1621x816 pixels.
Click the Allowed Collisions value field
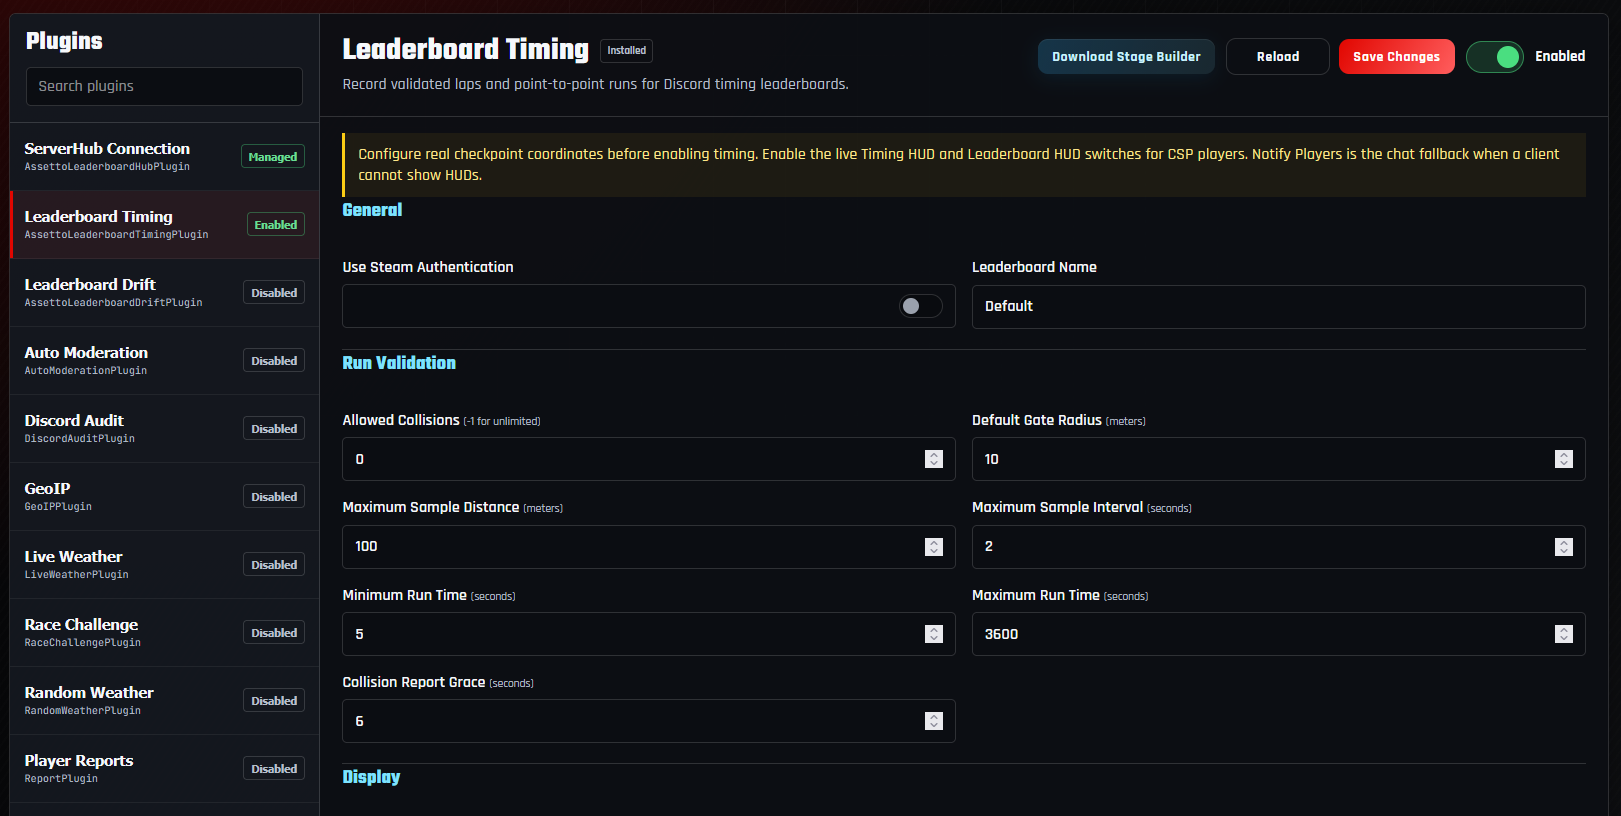(x=648, y=459)
